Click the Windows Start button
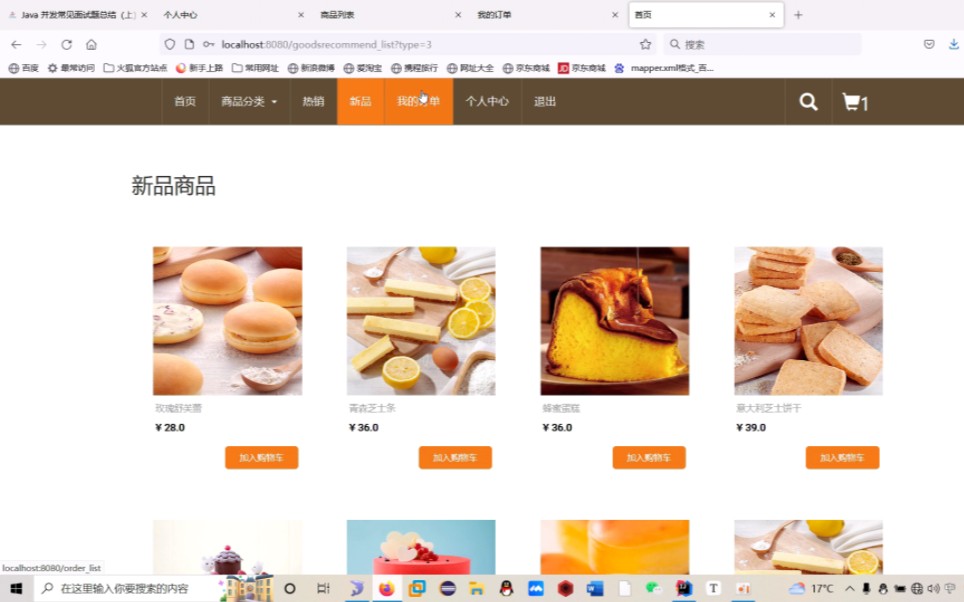Image resolution: width=964 pixels, height=602 pixels. [x=15, y=590]
